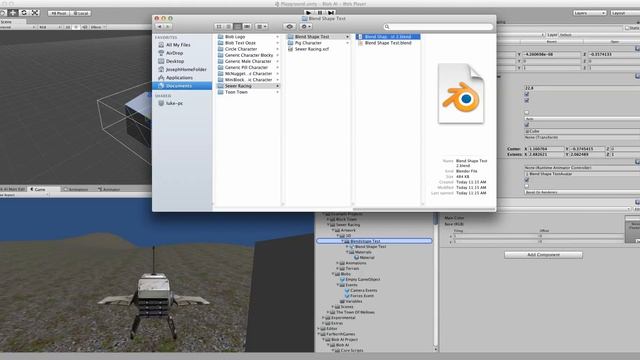
Task: Click the Finder search field
Action: (x=438, y=27)
